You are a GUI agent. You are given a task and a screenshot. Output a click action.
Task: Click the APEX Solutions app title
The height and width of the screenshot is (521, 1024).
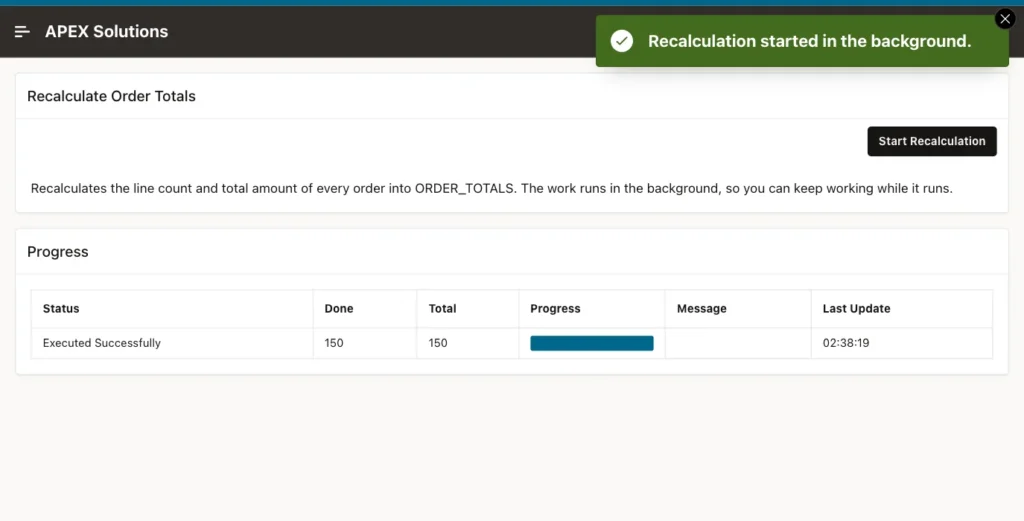tap(106, 31)
